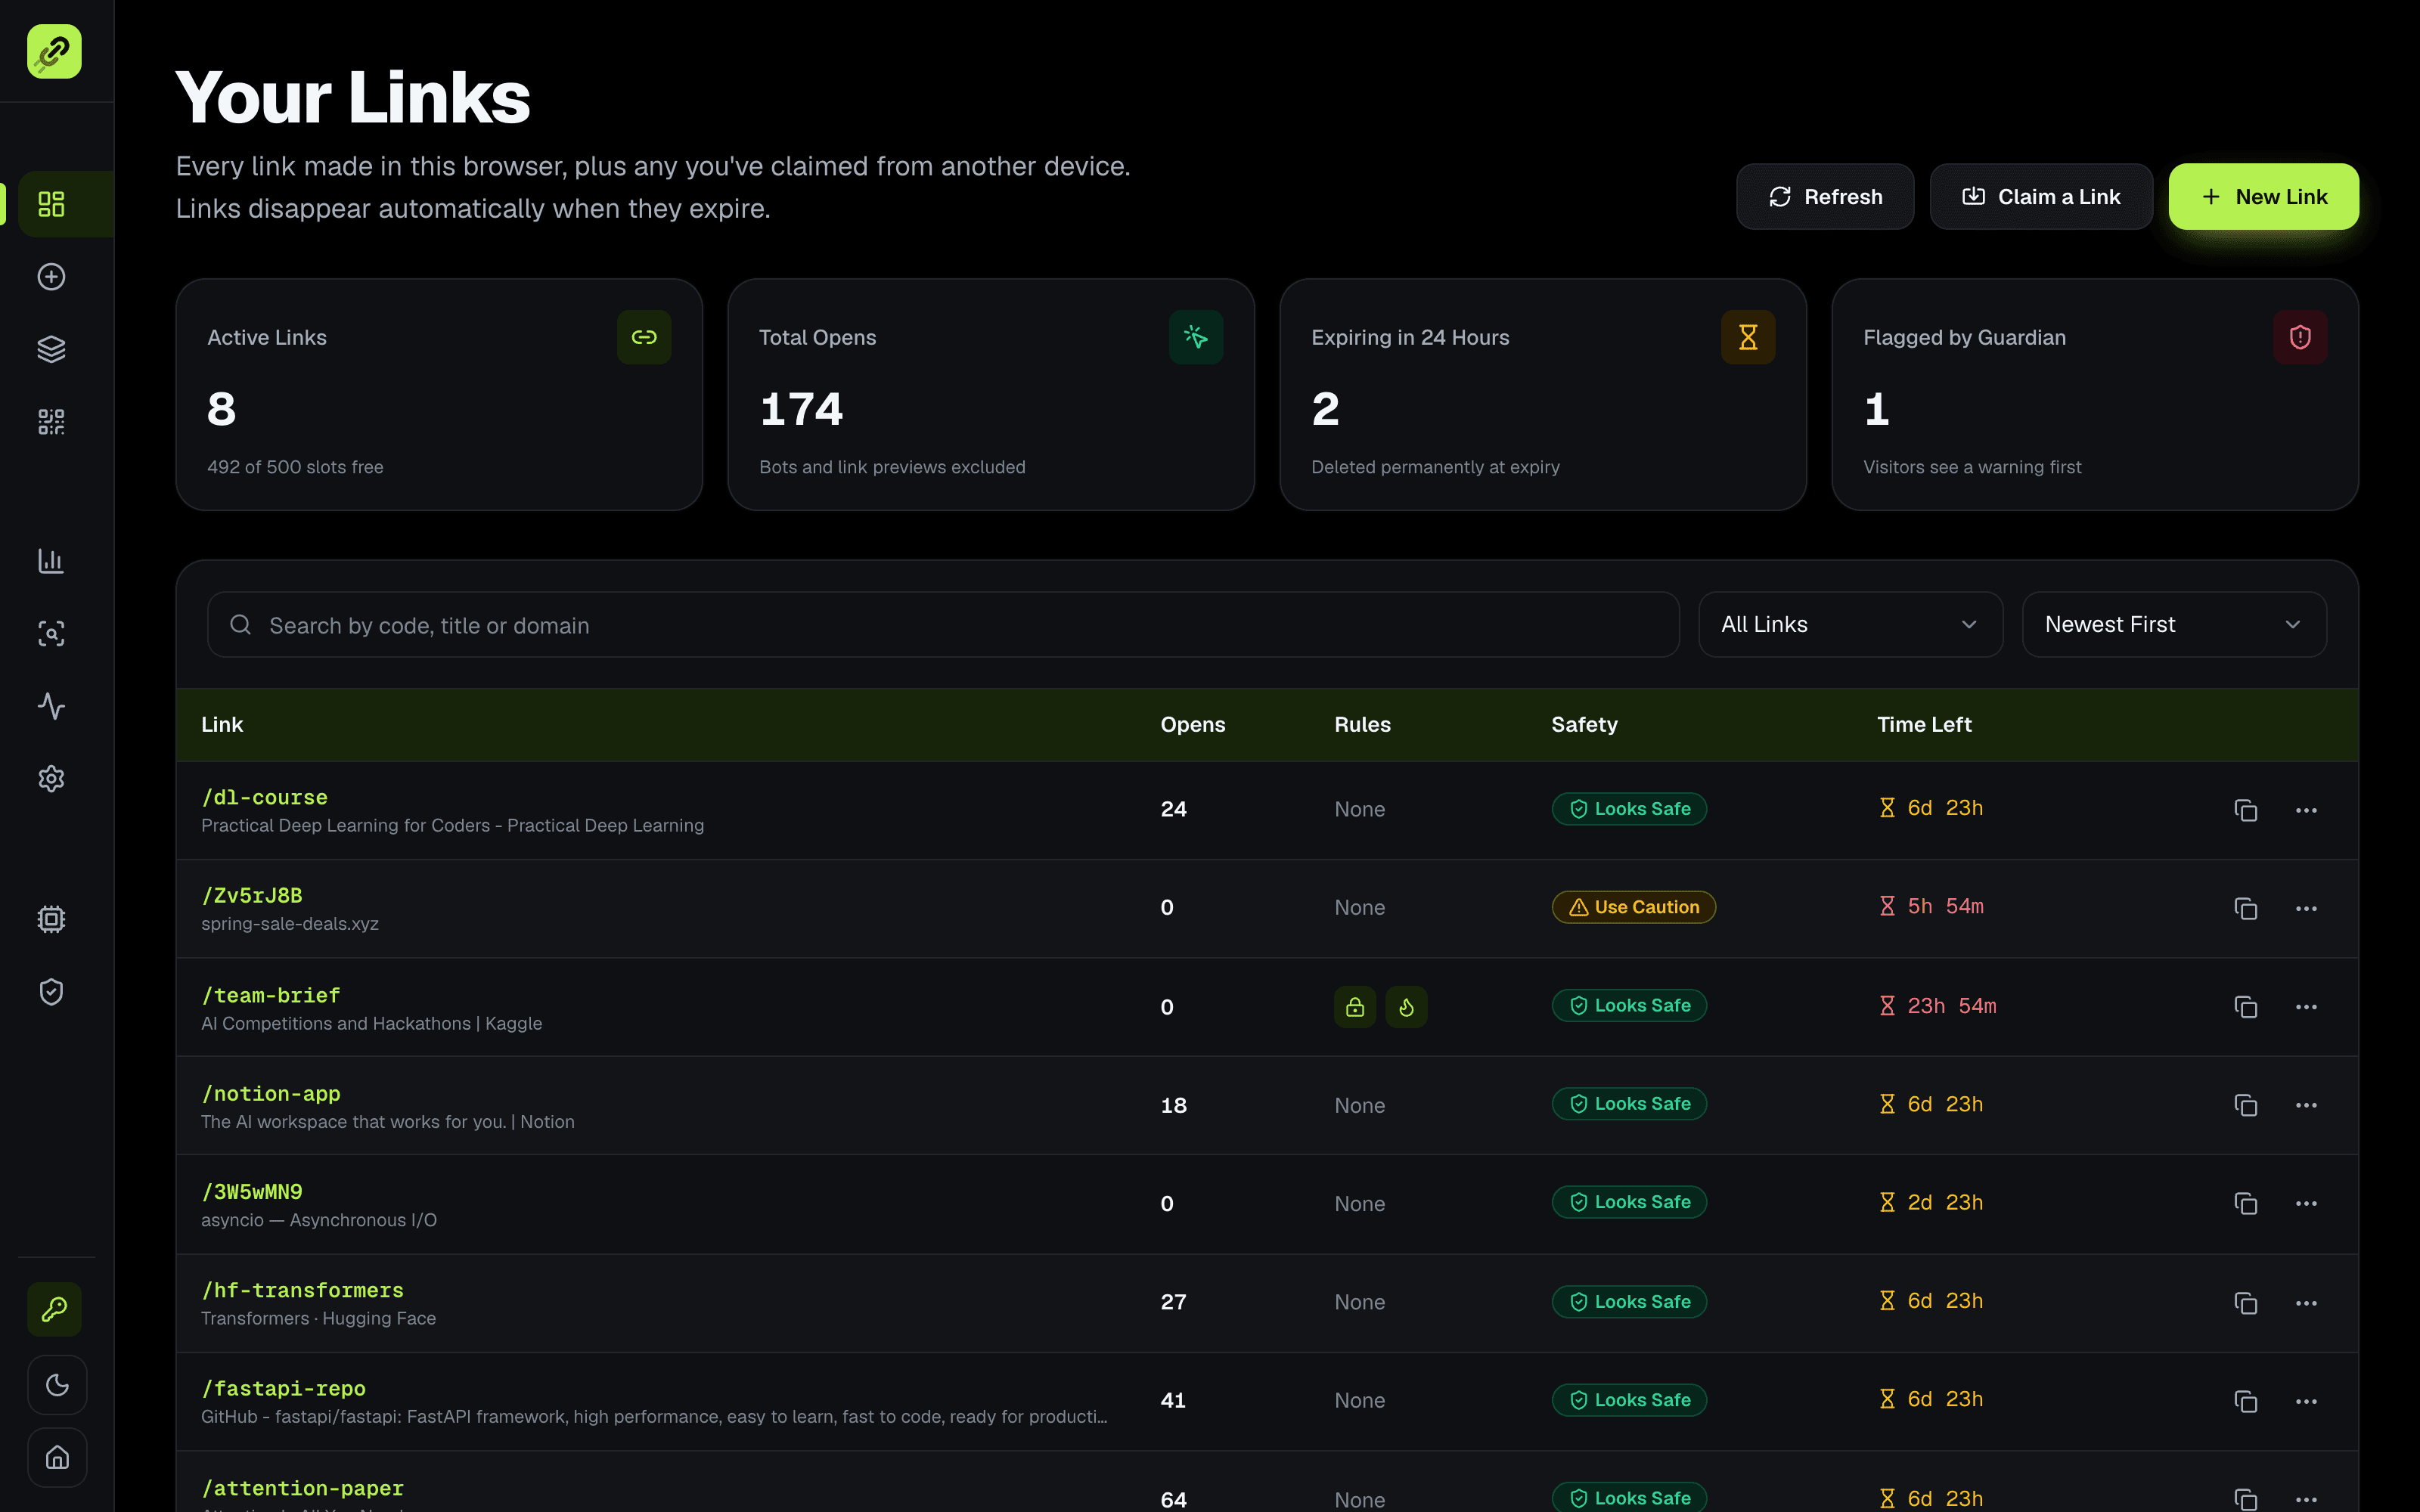Open more options for /team-brief

(x=2306, y=1007)
